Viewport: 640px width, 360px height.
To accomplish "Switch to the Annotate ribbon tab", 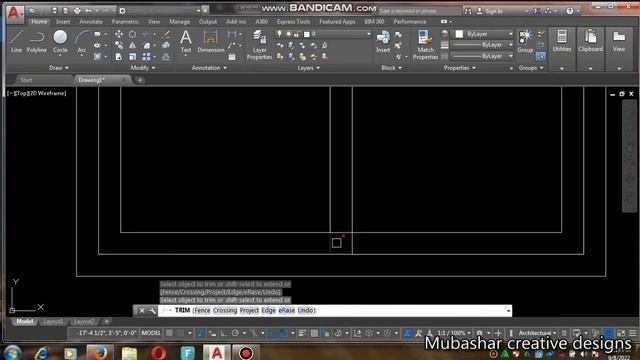I will pos(91,22).
